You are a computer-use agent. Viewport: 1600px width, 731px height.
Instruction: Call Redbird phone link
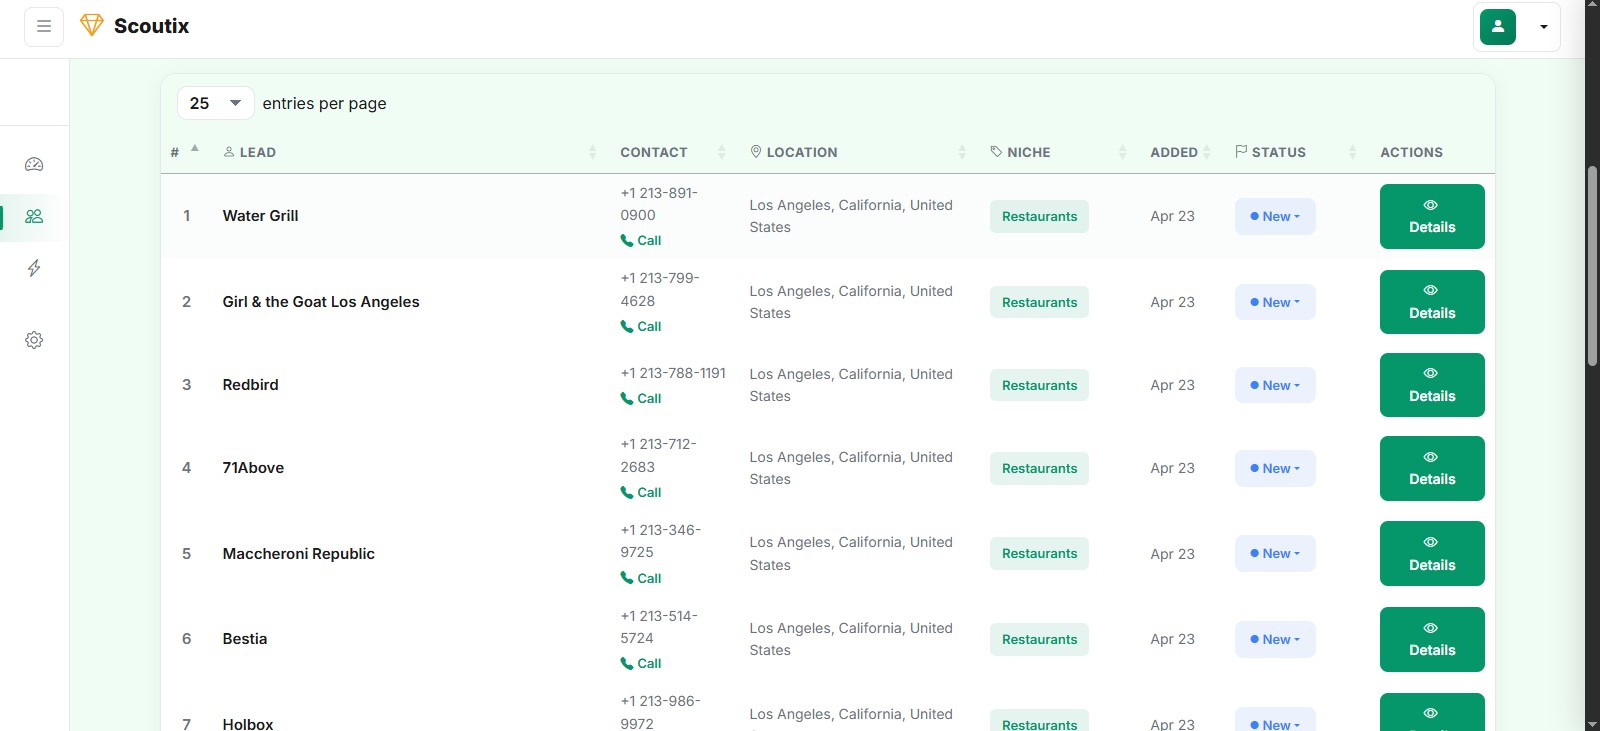[641, 398]
